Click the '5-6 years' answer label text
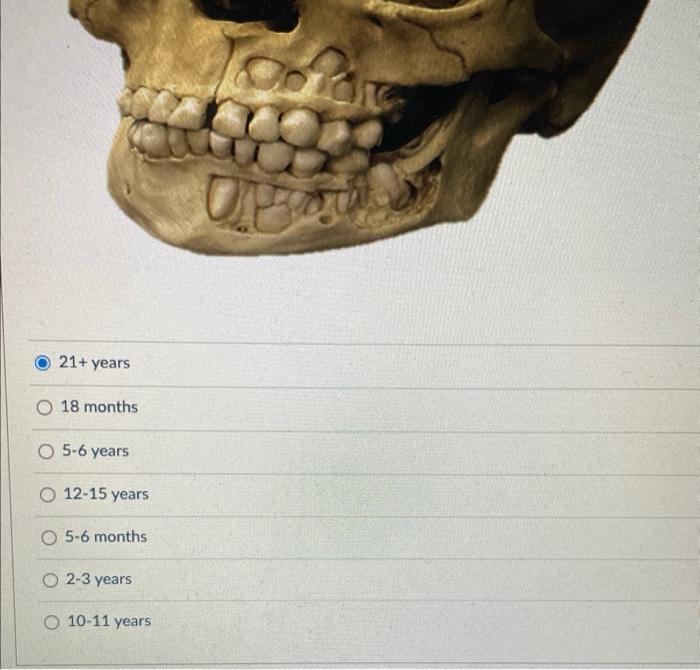 pos(96,451)
